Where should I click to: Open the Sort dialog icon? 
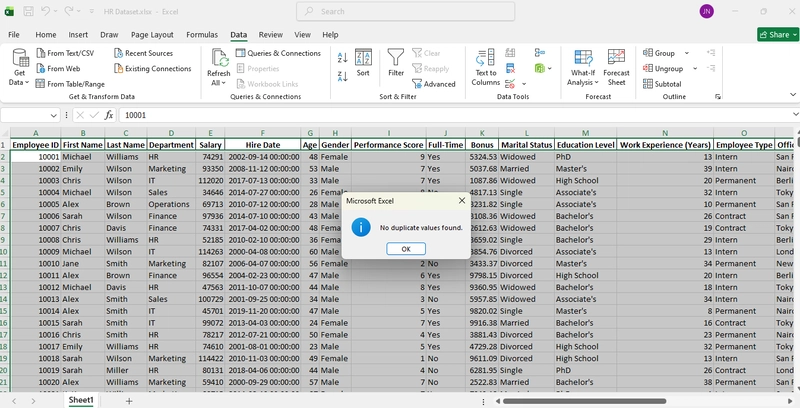(x=363, y=58)
